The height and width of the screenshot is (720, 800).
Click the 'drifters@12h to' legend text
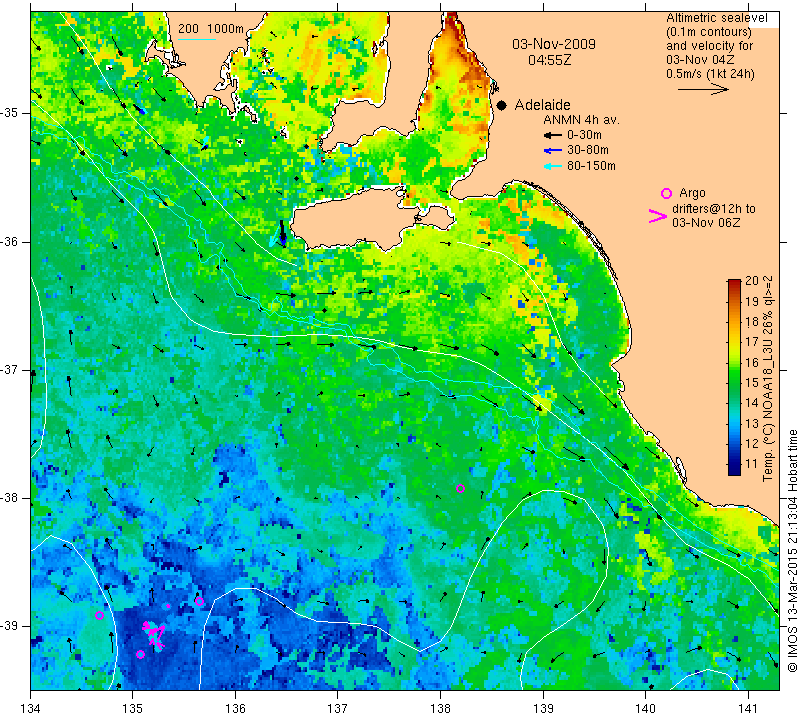point(714,209)
